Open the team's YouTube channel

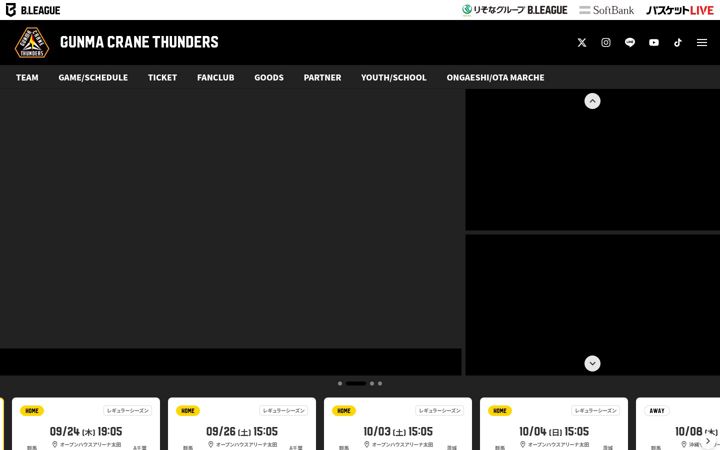[x=654, y=42]
